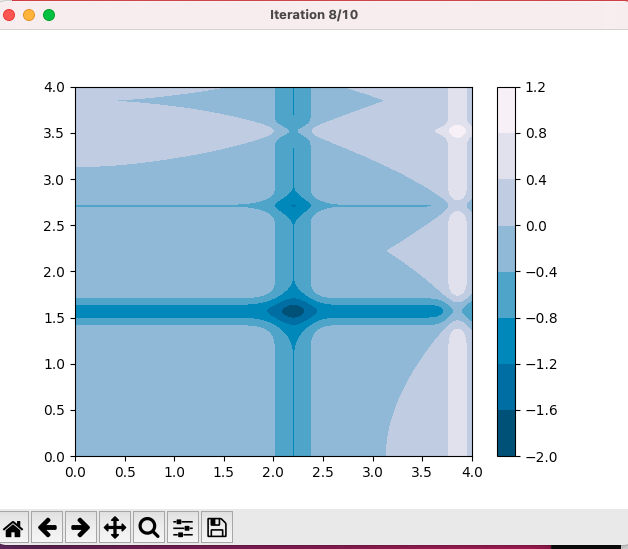Click the x-axis label 2.5
The image size is (628, 549).
(x=323, y=473)
